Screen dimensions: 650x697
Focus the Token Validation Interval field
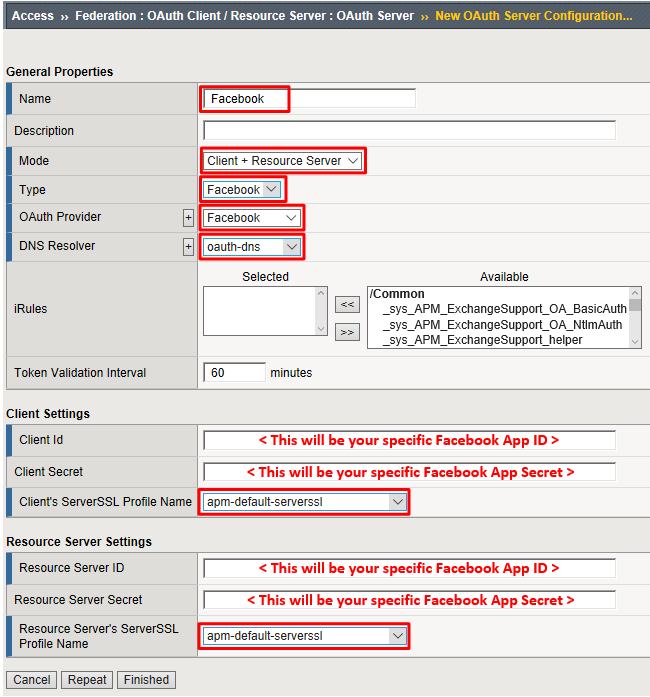tap(234, 372)
